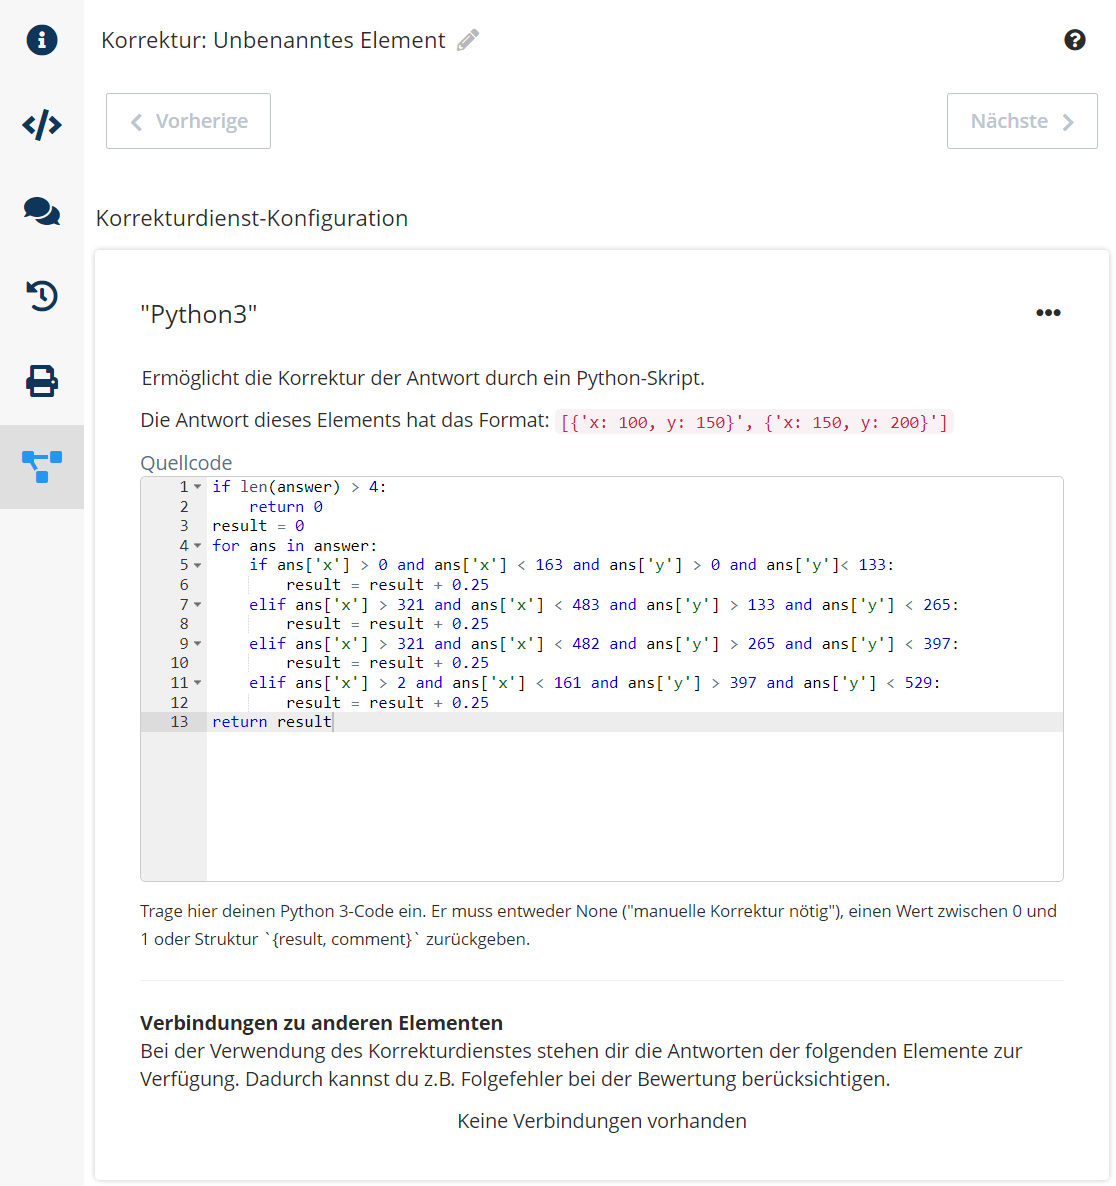Screen dimensions: 1116x1186
Task: Click the elif condition on line 7
Action: pos(604,604)
